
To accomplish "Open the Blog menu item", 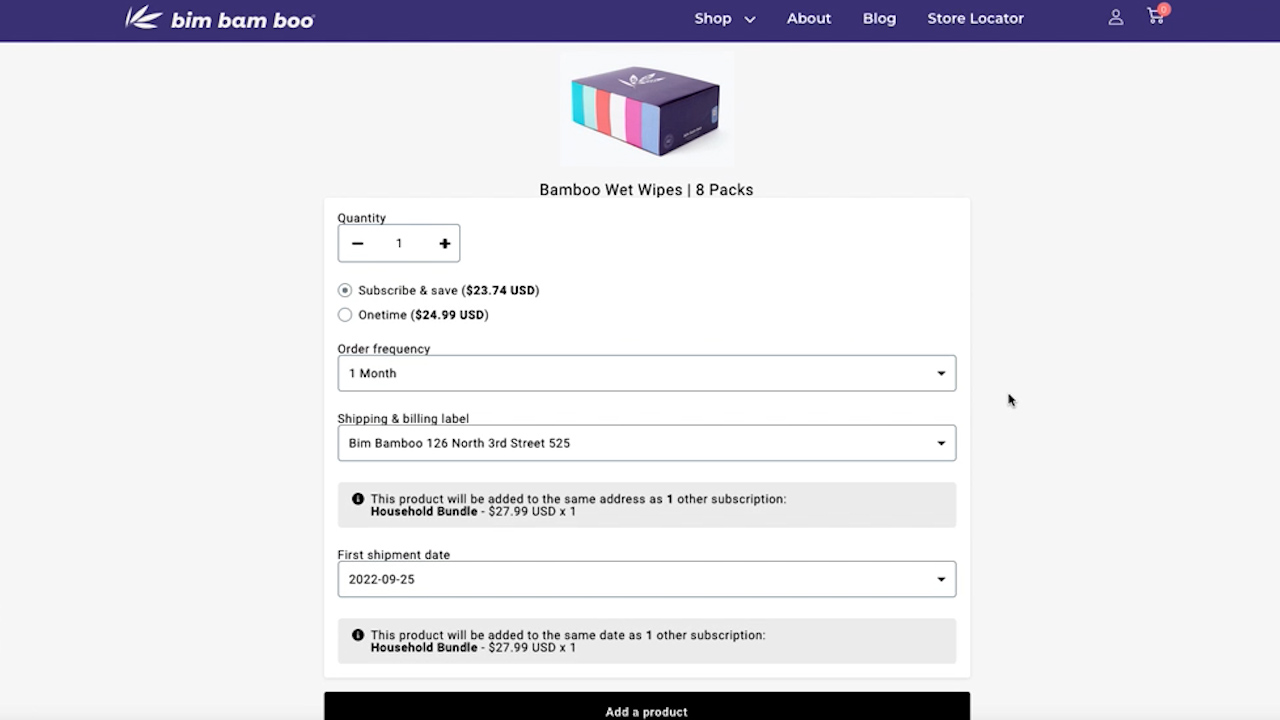I will tap(880, 18).
